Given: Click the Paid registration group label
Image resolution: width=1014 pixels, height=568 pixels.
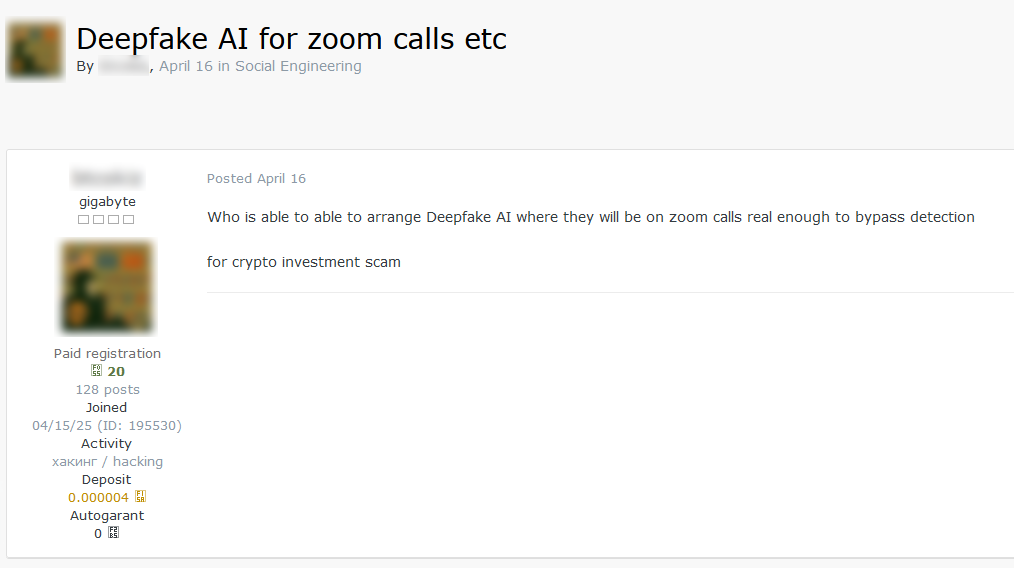Looking at the screenshot, I should [x=107, y=353].
